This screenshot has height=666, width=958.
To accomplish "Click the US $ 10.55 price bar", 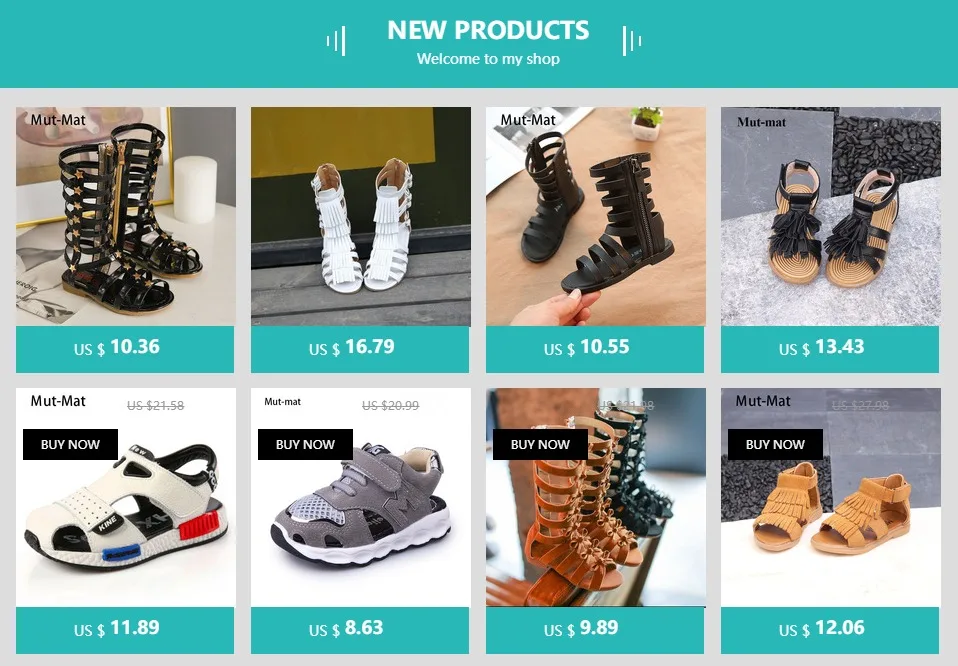I will click(x=595, y=349).
